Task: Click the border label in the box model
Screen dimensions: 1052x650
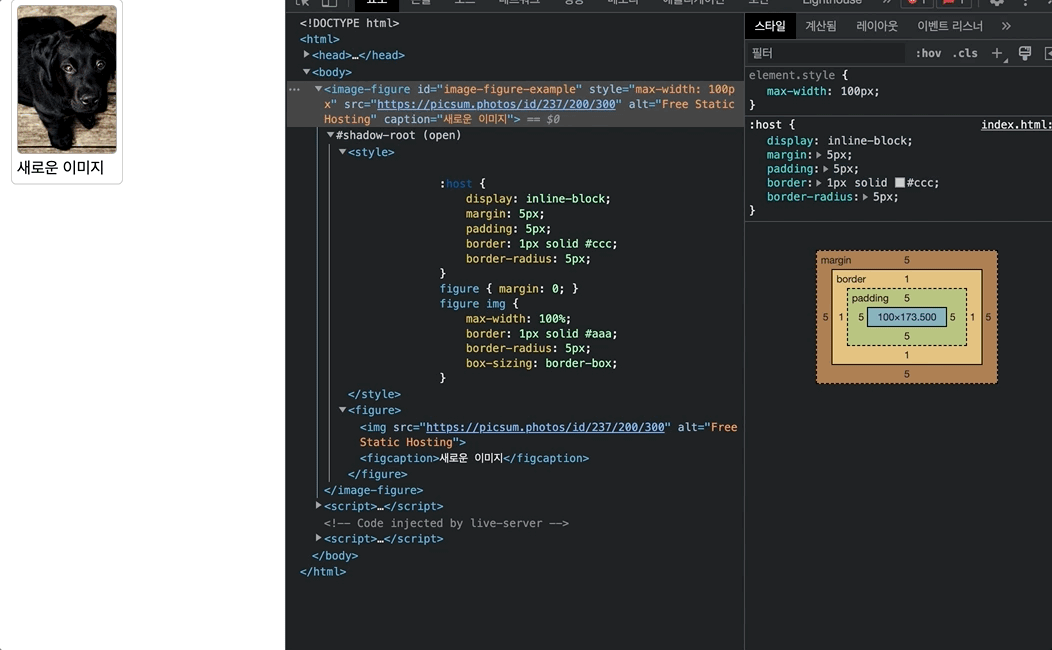Action: point(851,279)
